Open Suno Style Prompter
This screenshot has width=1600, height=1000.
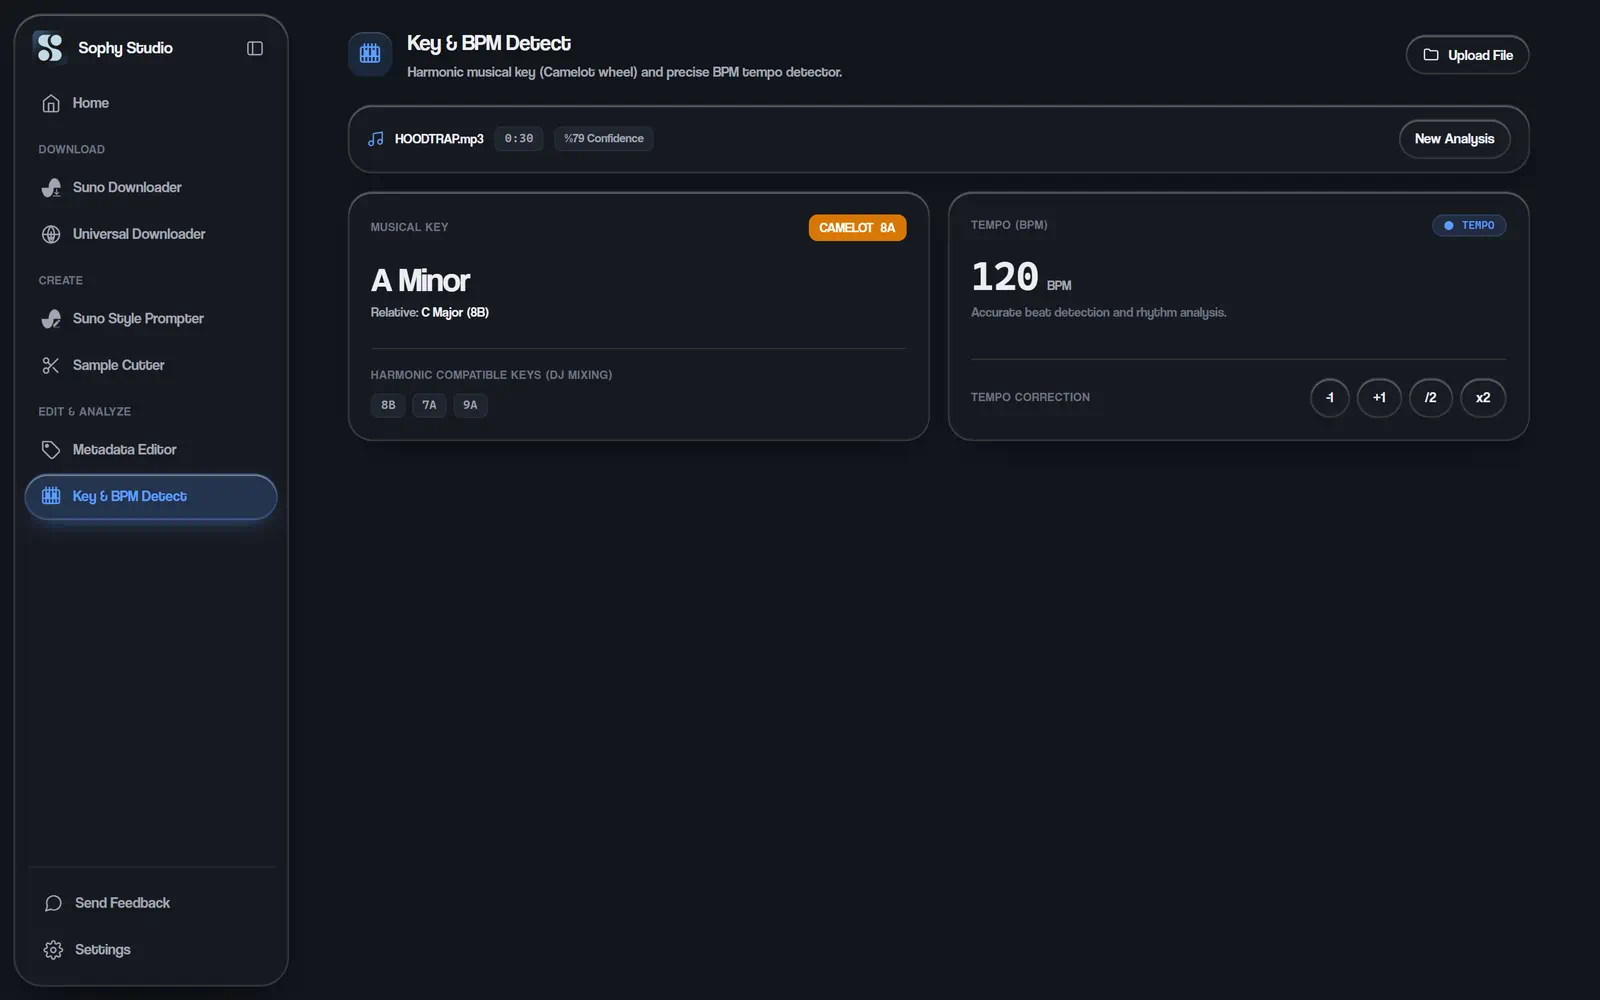pyautogui.click(x=151, y=318)
